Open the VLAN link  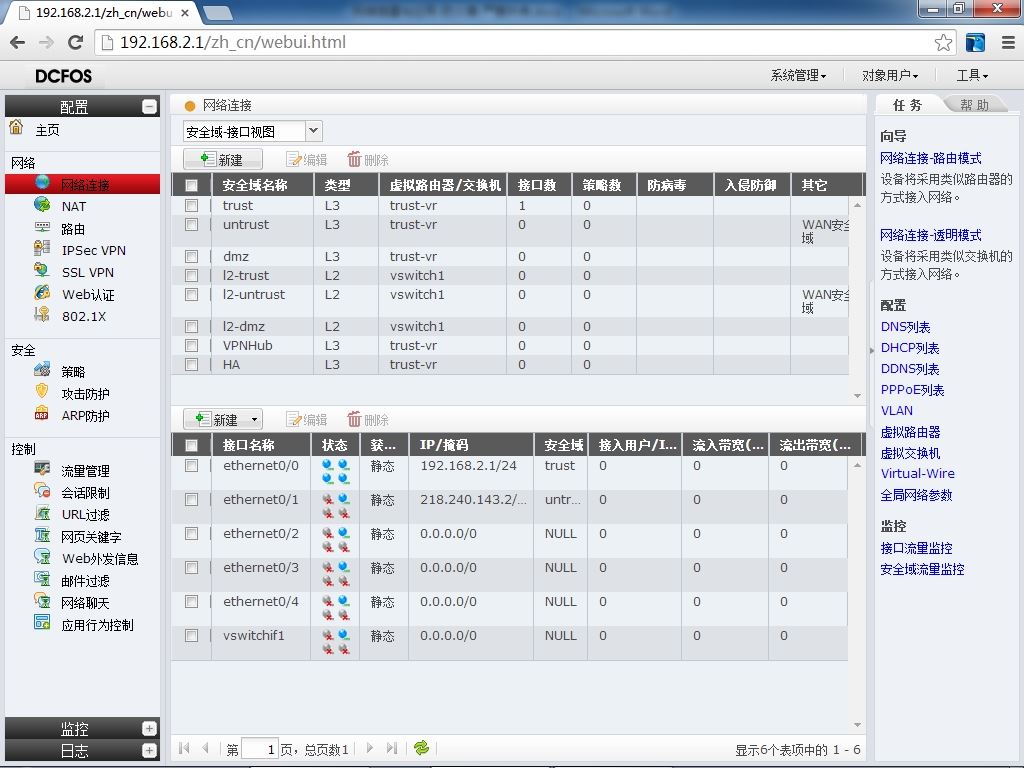coord(897,411)
